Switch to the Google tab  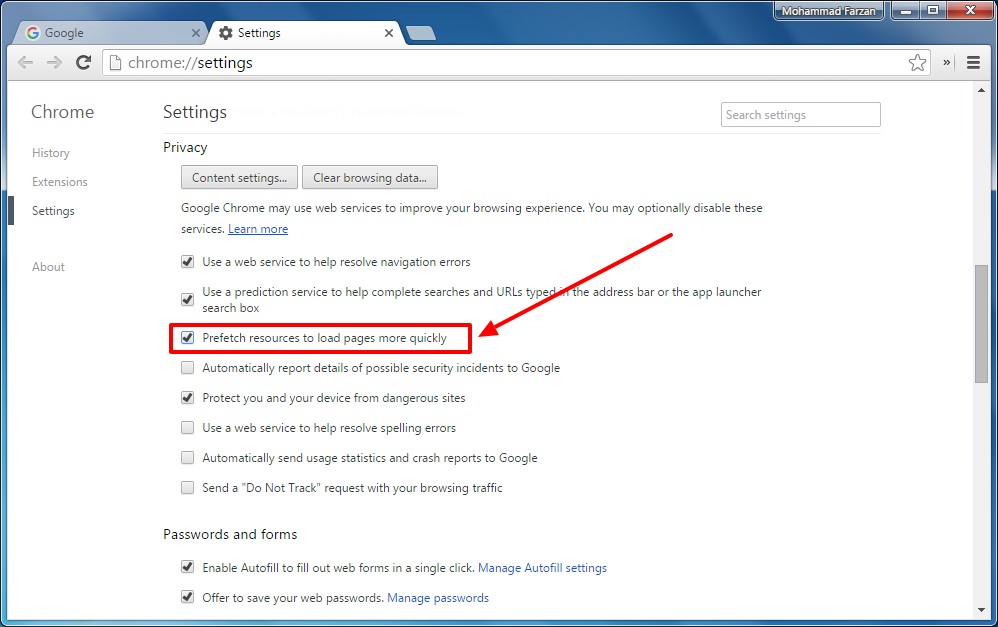coord(108,33)
